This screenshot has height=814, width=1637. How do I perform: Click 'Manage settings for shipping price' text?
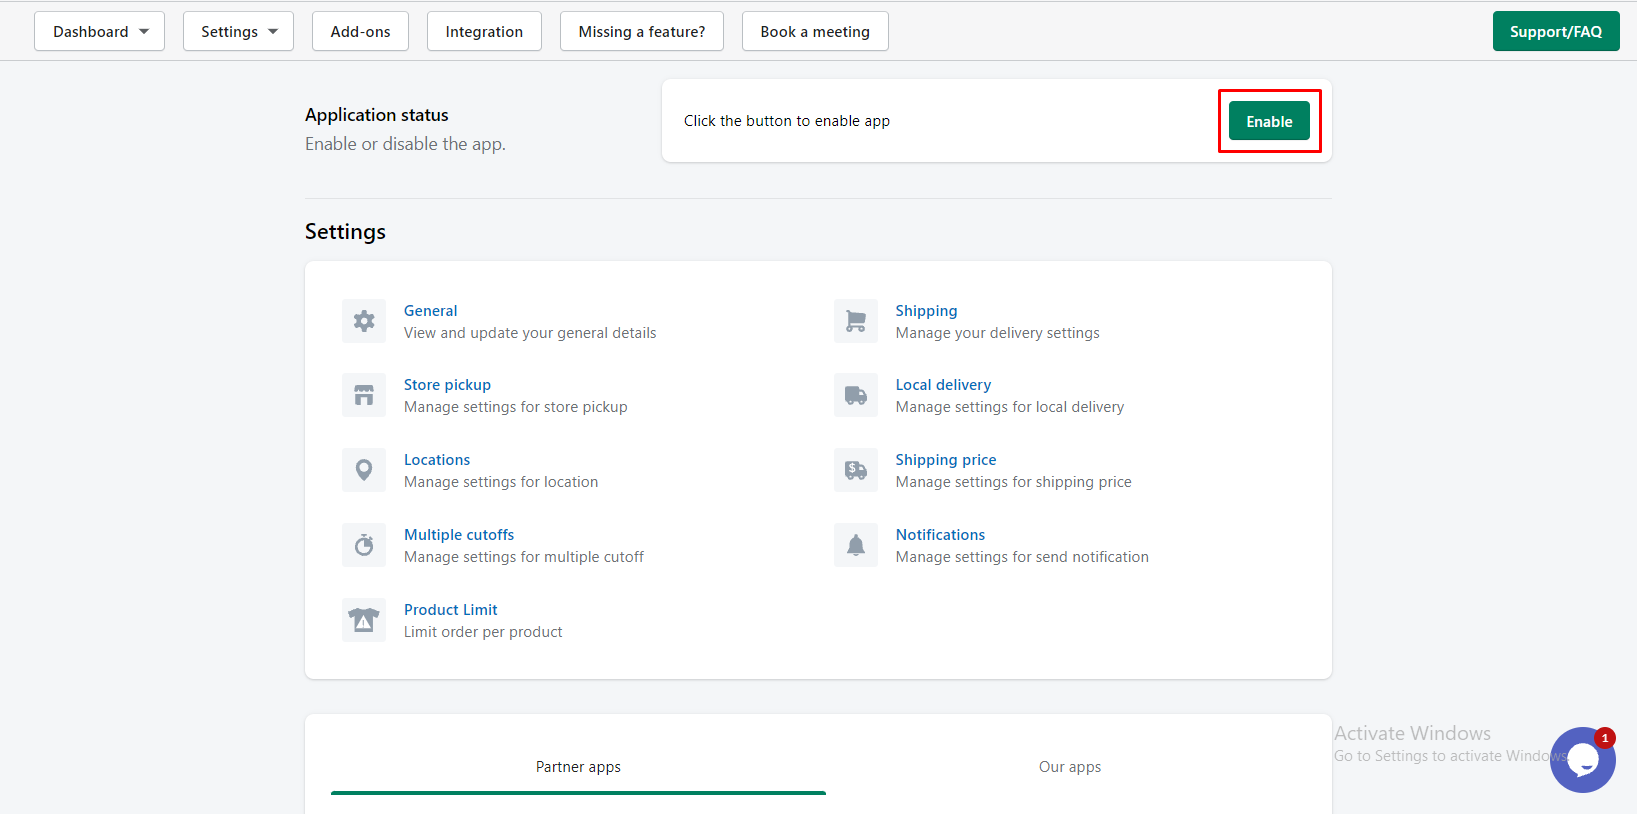coord(1014,482)
